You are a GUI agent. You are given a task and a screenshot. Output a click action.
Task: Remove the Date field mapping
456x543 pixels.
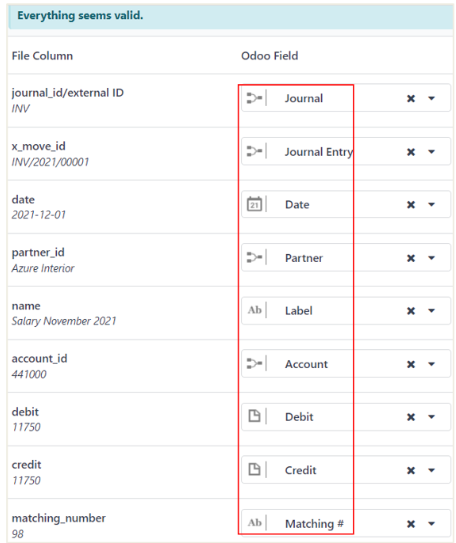(x=411, y=205)
